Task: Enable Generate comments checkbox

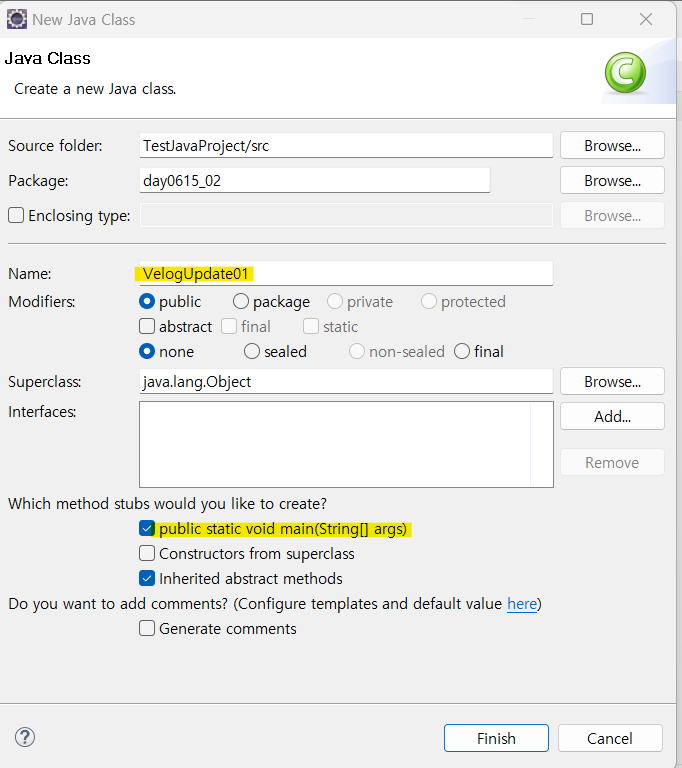Action: click(x=147, y=628)
